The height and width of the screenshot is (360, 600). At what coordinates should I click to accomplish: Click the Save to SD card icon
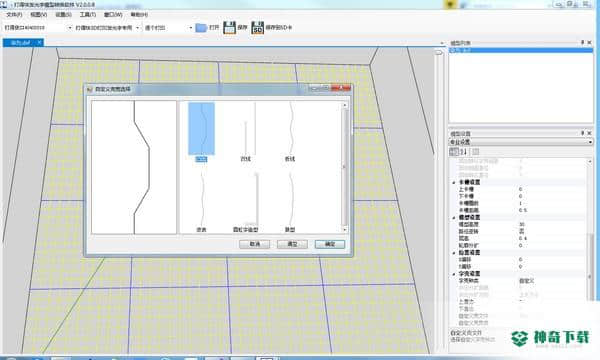(258, 28)
